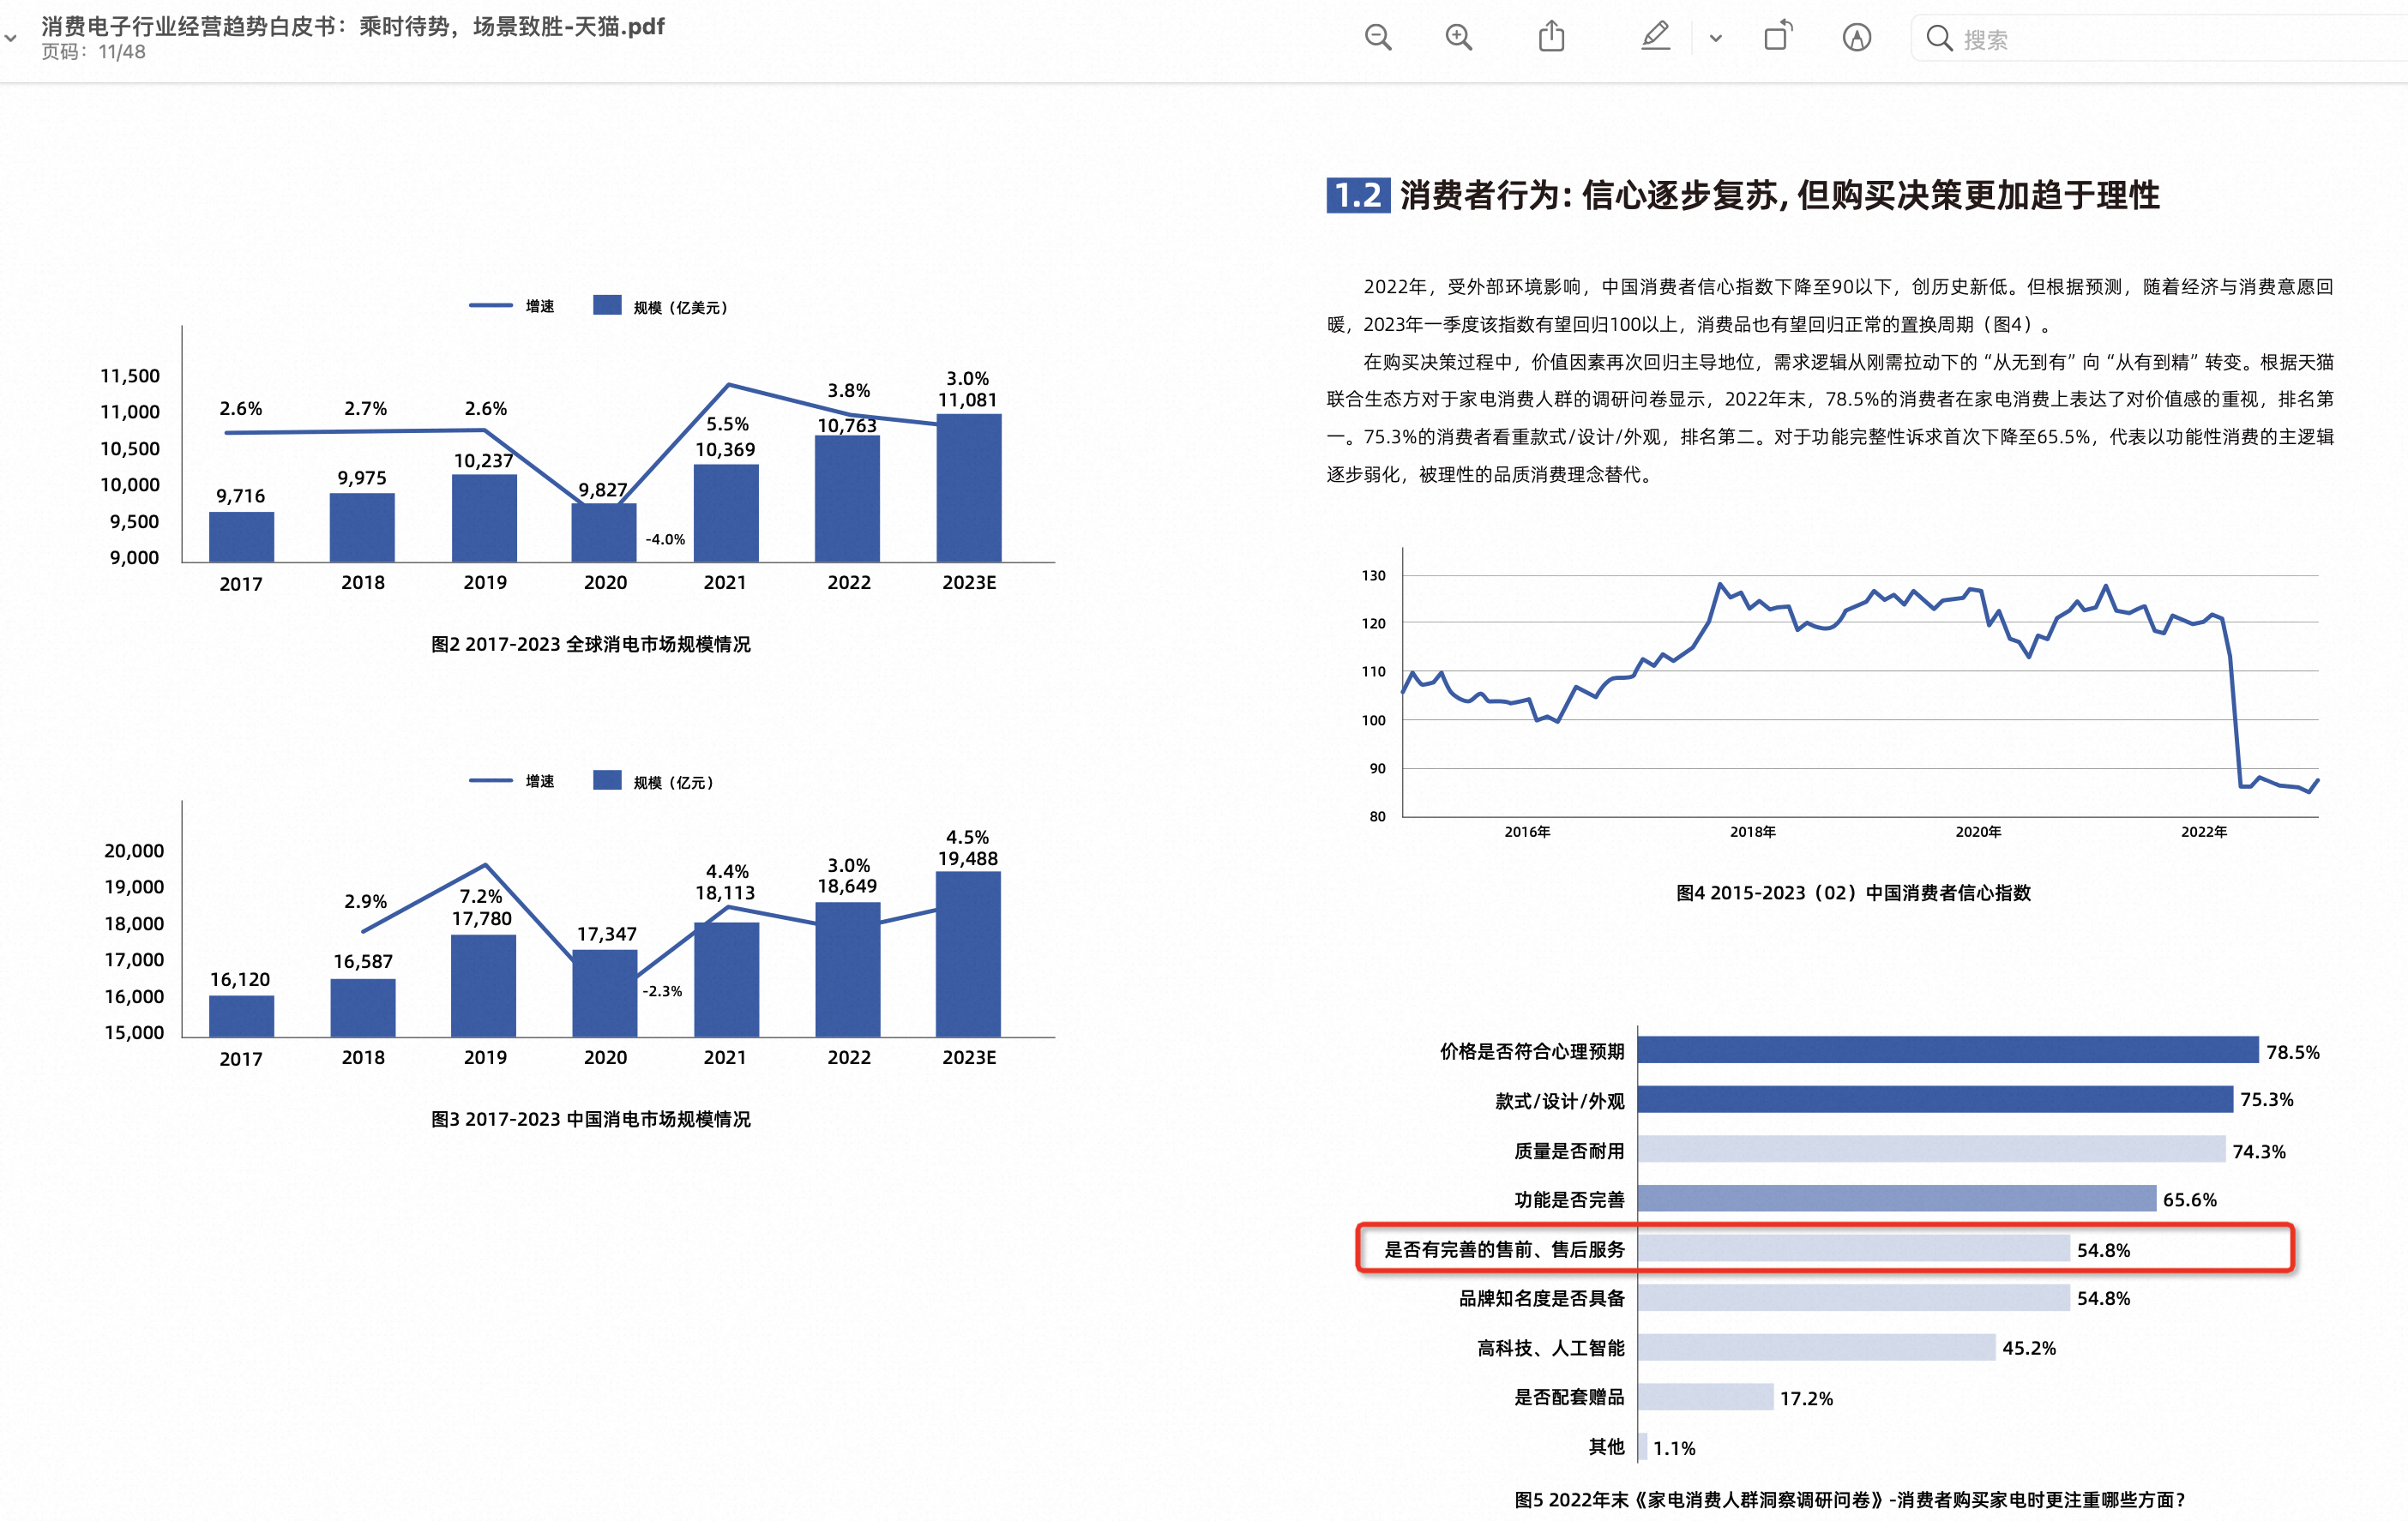The width and height of the screenshot is (2408, 1521).
Task: Click the zoom in magnifier icon
Action: [1459, 38]
